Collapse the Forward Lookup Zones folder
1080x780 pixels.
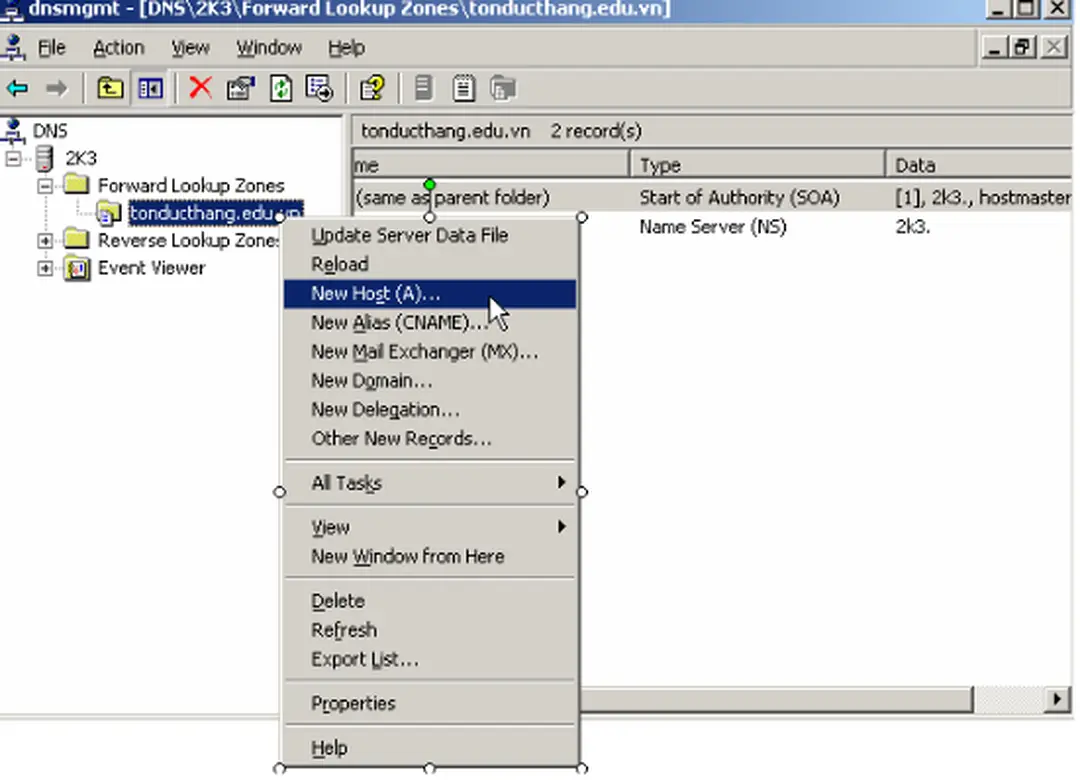[x=45, y=186]
